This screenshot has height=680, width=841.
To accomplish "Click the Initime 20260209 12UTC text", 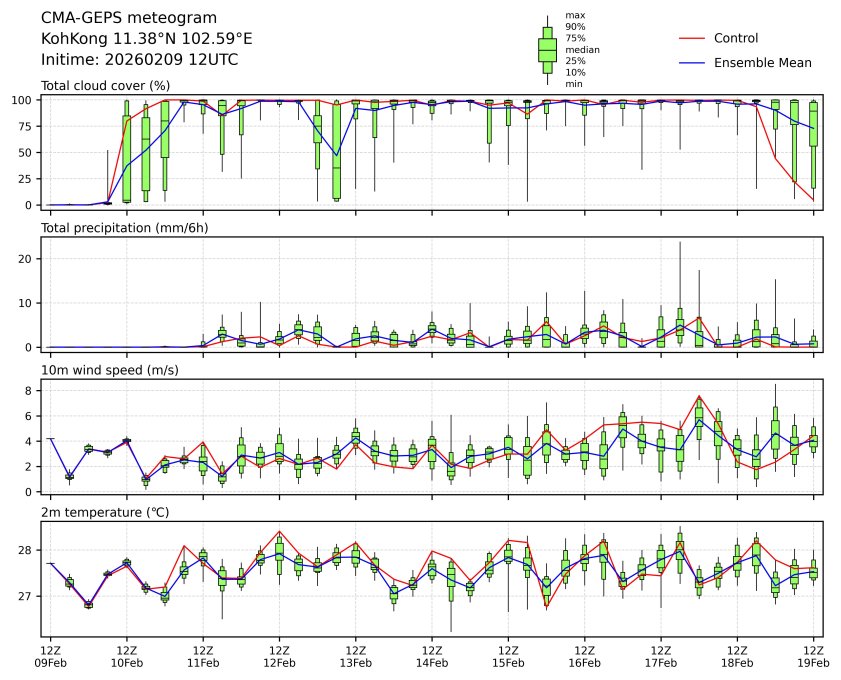I will pos(139,59).
